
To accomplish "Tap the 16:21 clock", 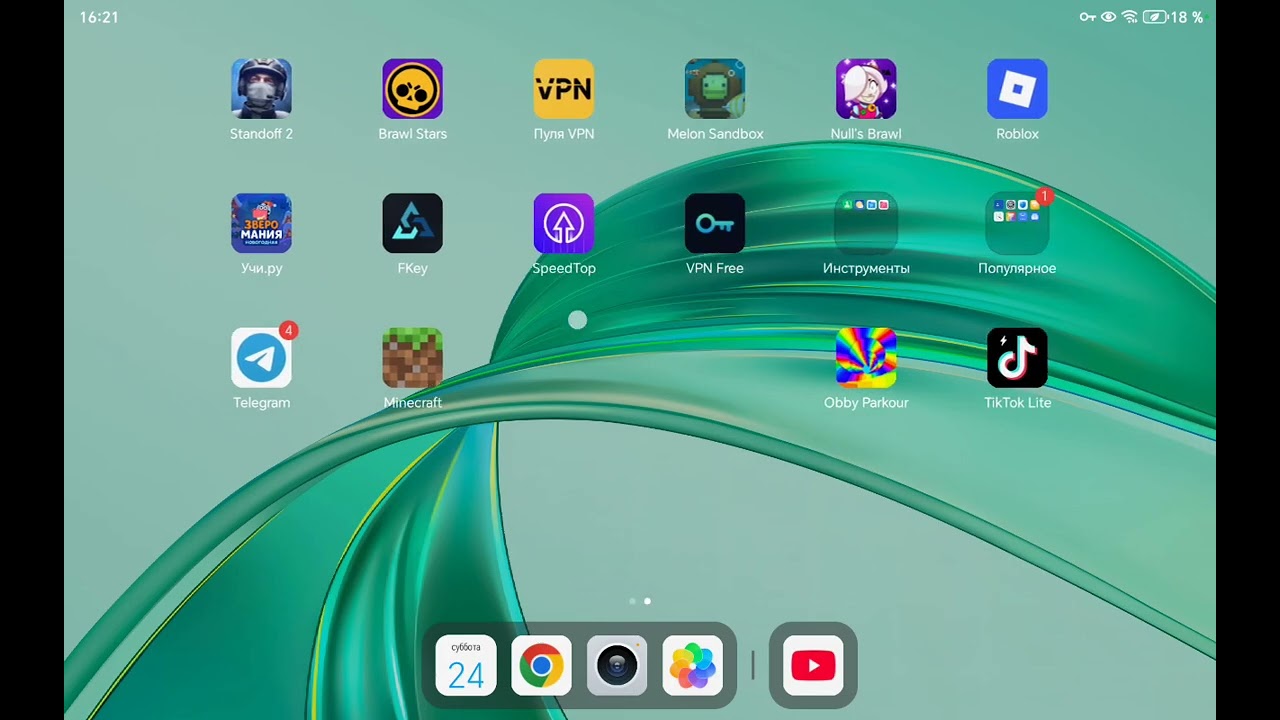I will point(99,18).
